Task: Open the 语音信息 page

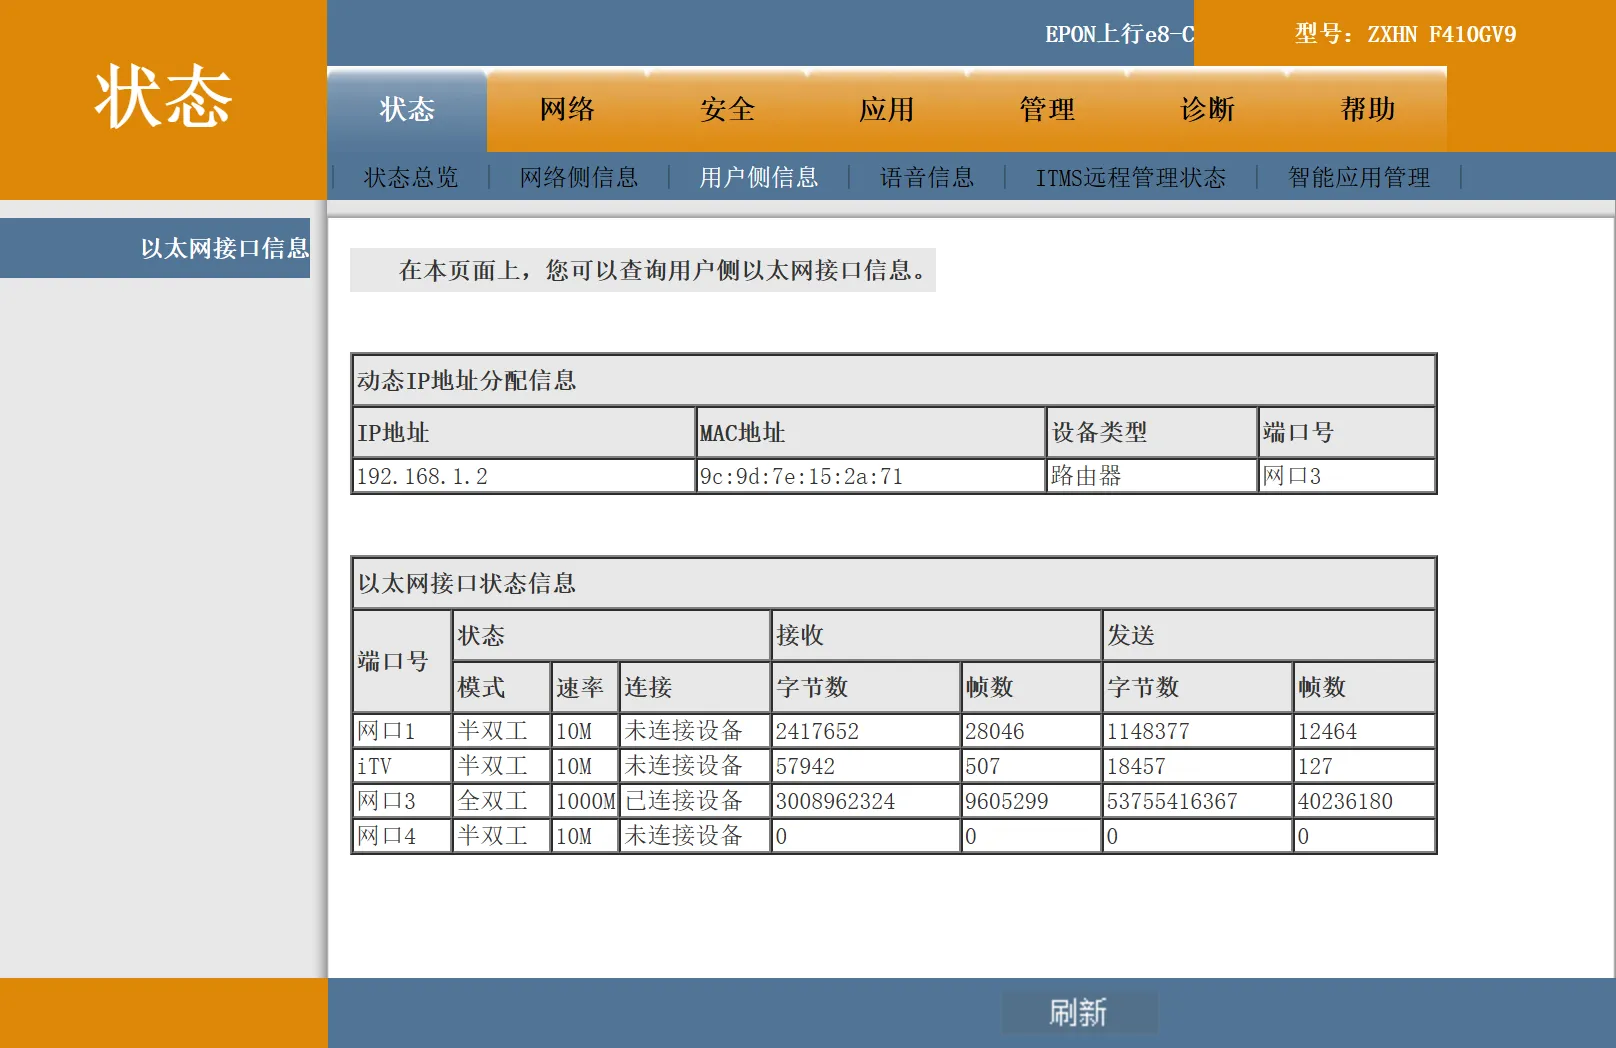Action: click(925, 177)
